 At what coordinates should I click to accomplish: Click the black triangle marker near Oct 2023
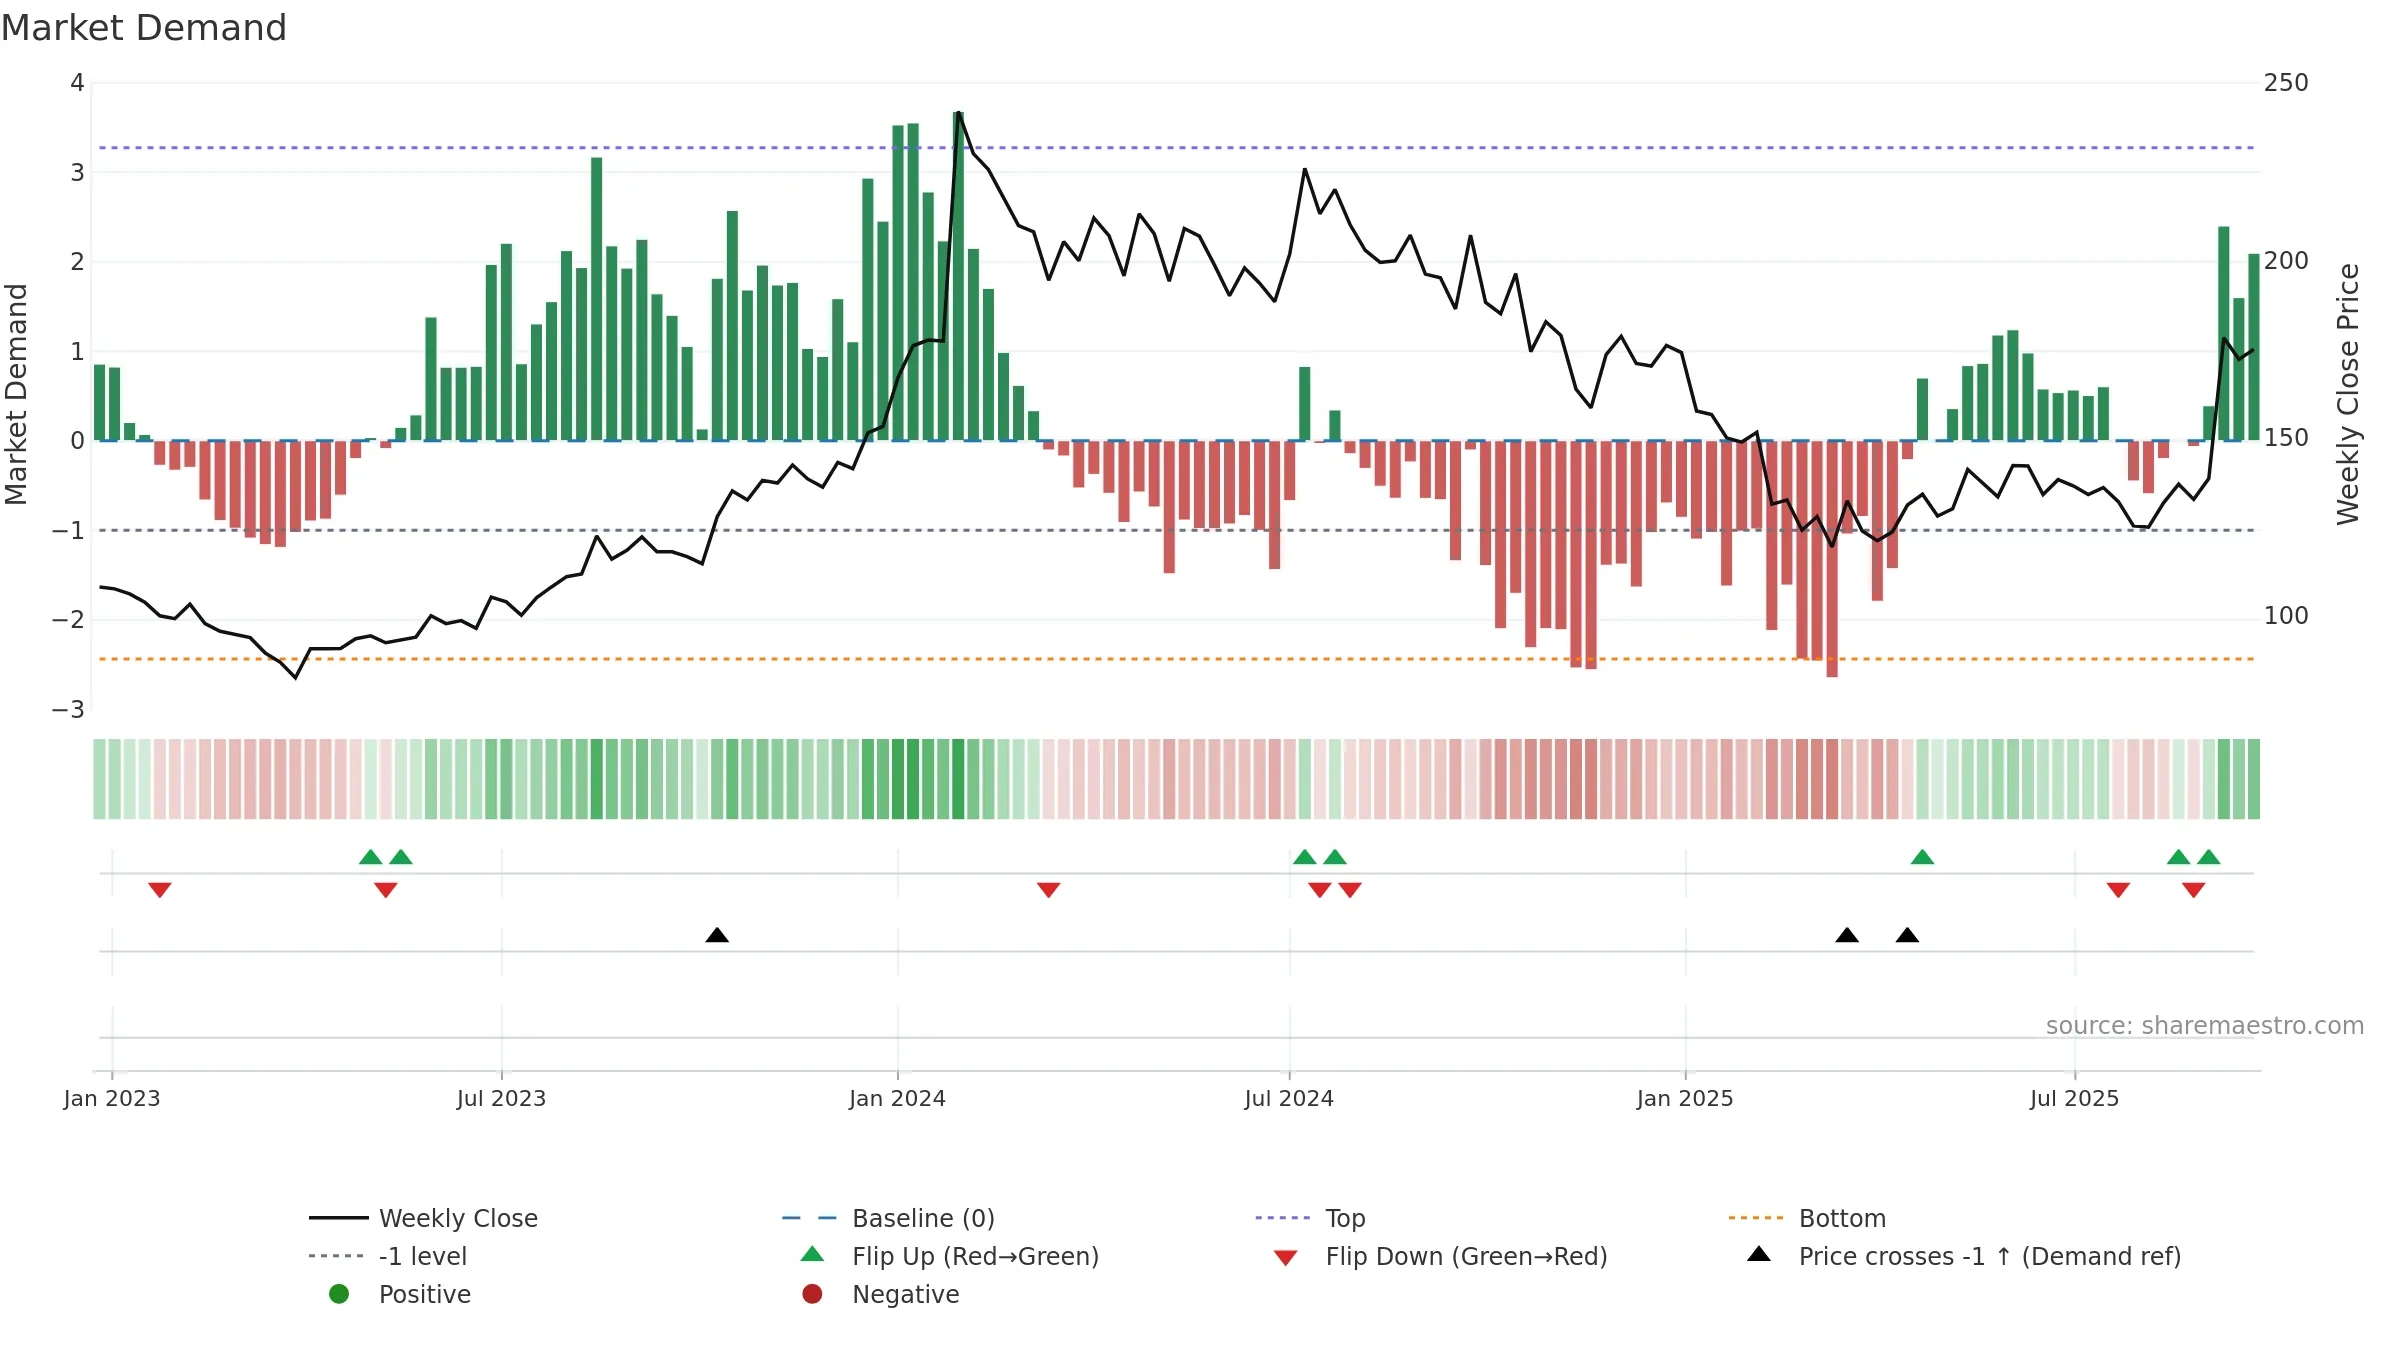[717, 935]
